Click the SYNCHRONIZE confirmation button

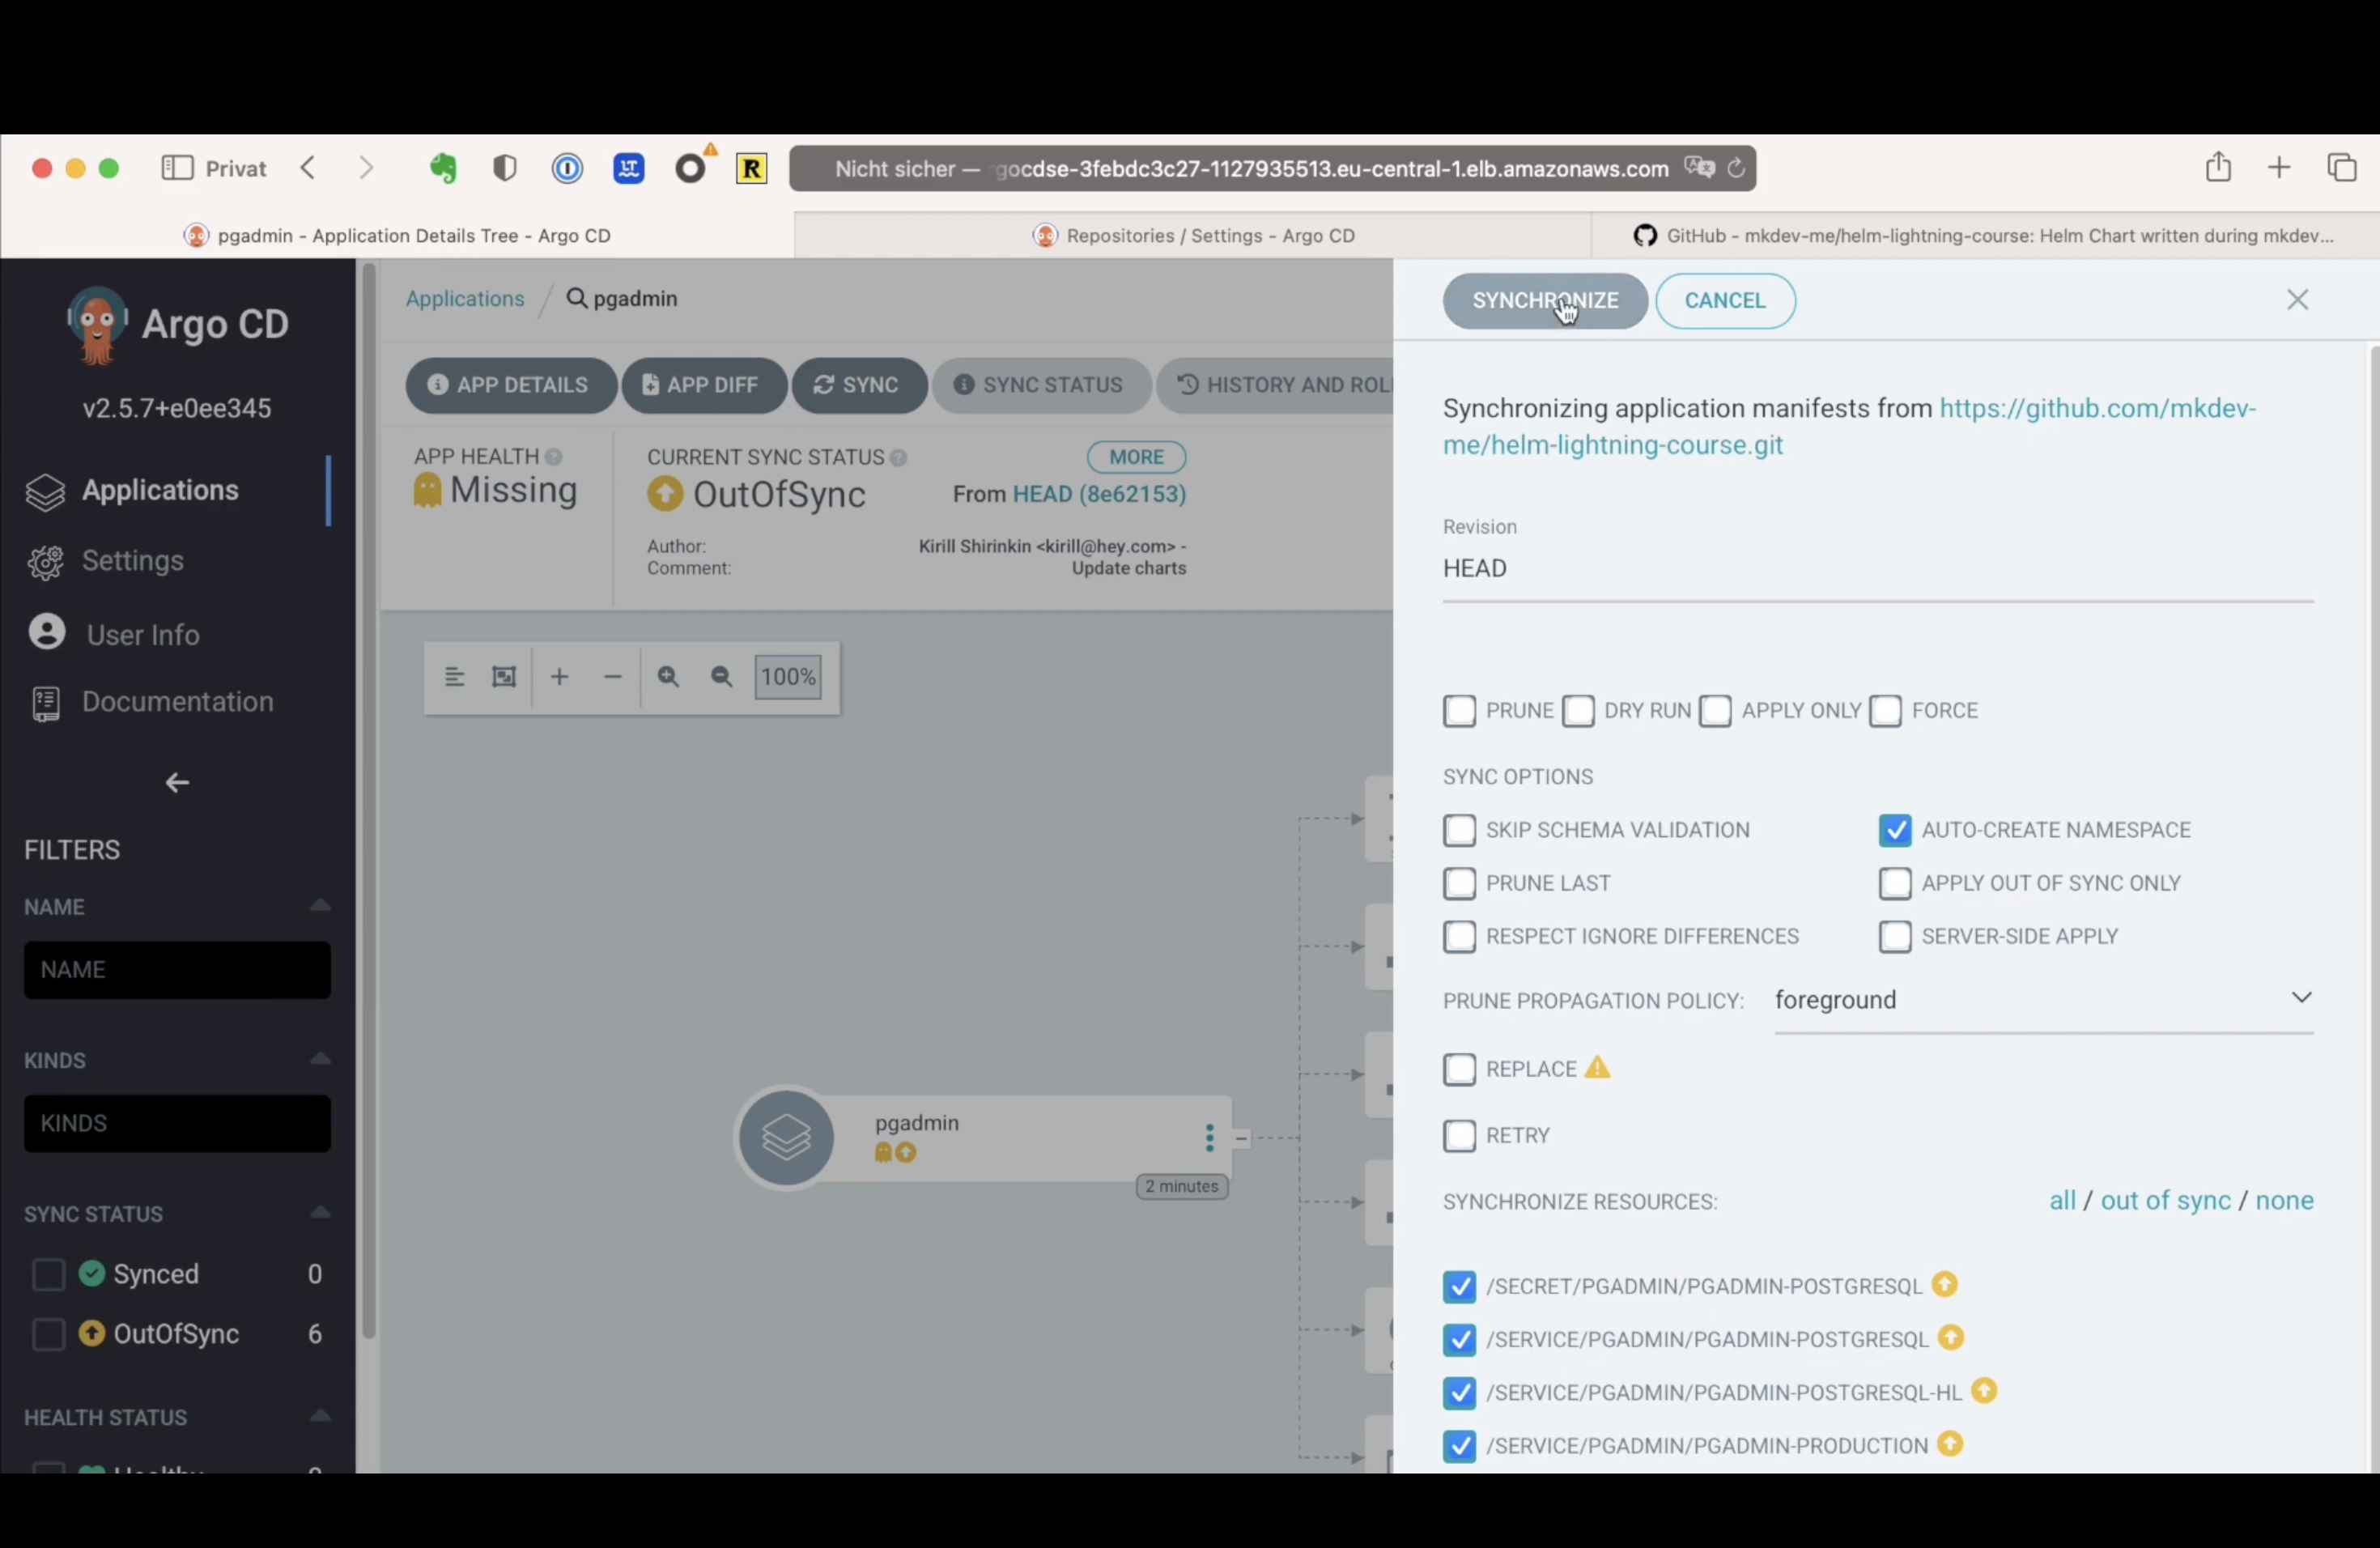pos(1544,299)
